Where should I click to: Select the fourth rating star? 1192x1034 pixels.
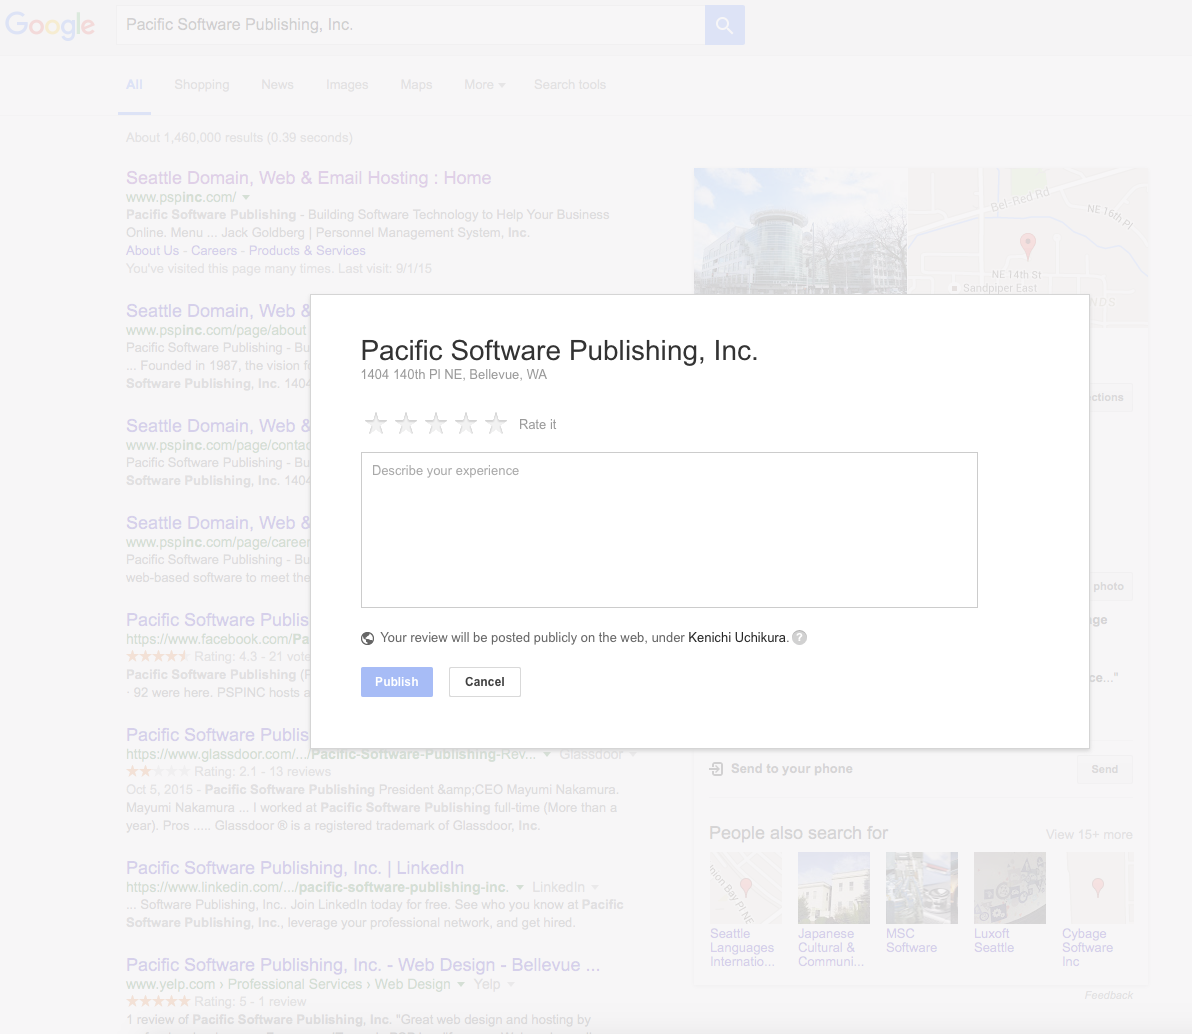point(466,423)
